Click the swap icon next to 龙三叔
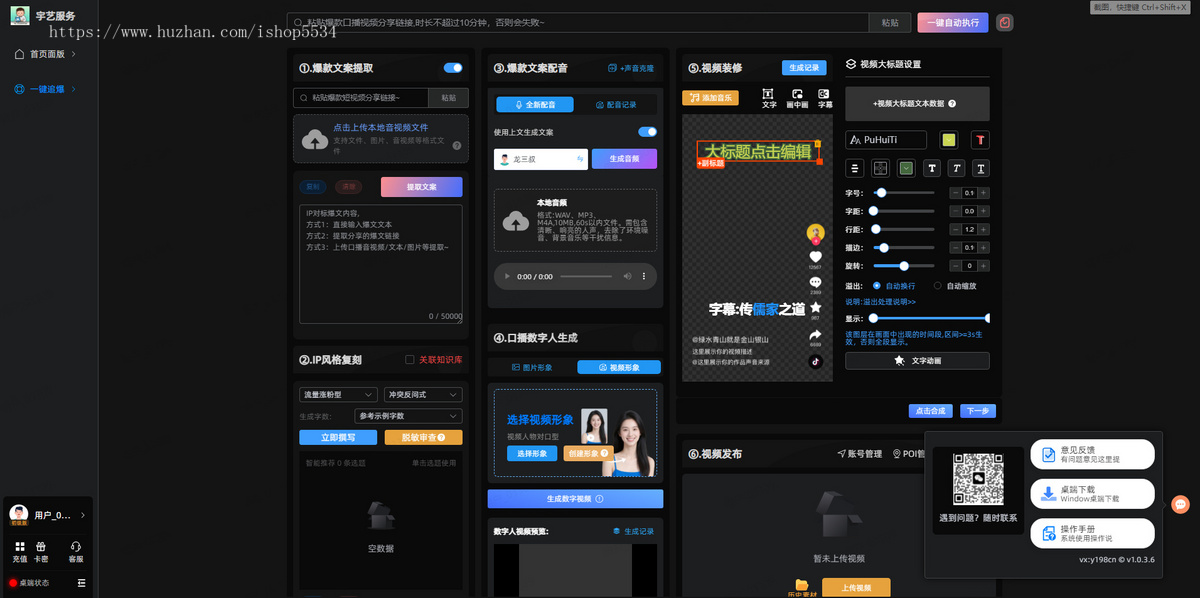1200x598 pixels. [x=580, y=159]
